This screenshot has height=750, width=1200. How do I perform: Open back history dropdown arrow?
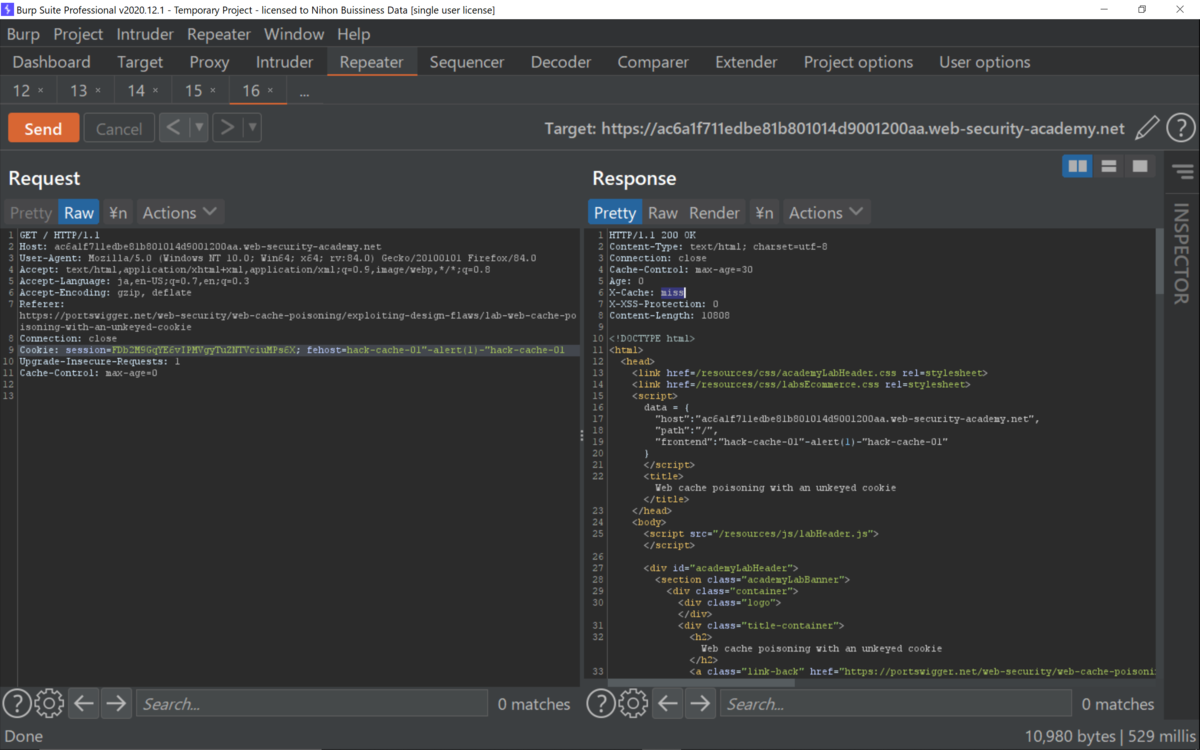coord(199,128)
